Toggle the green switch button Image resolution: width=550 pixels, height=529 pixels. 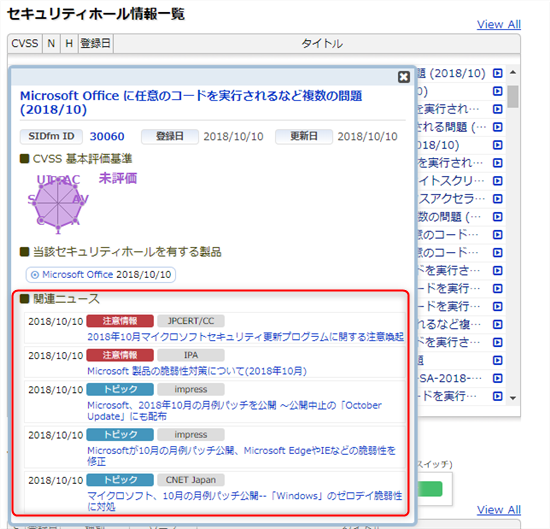click(430, 489)
